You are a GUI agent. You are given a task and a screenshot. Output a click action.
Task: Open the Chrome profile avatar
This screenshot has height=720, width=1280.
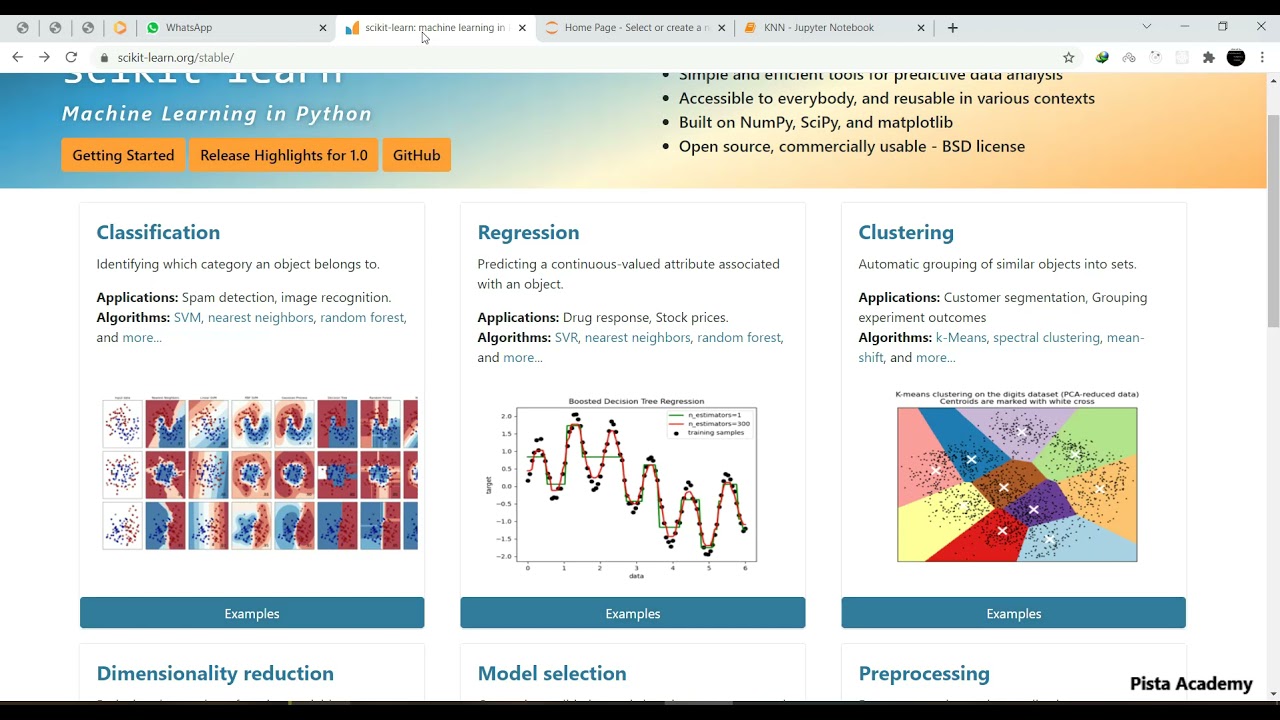coord(1236,58)
